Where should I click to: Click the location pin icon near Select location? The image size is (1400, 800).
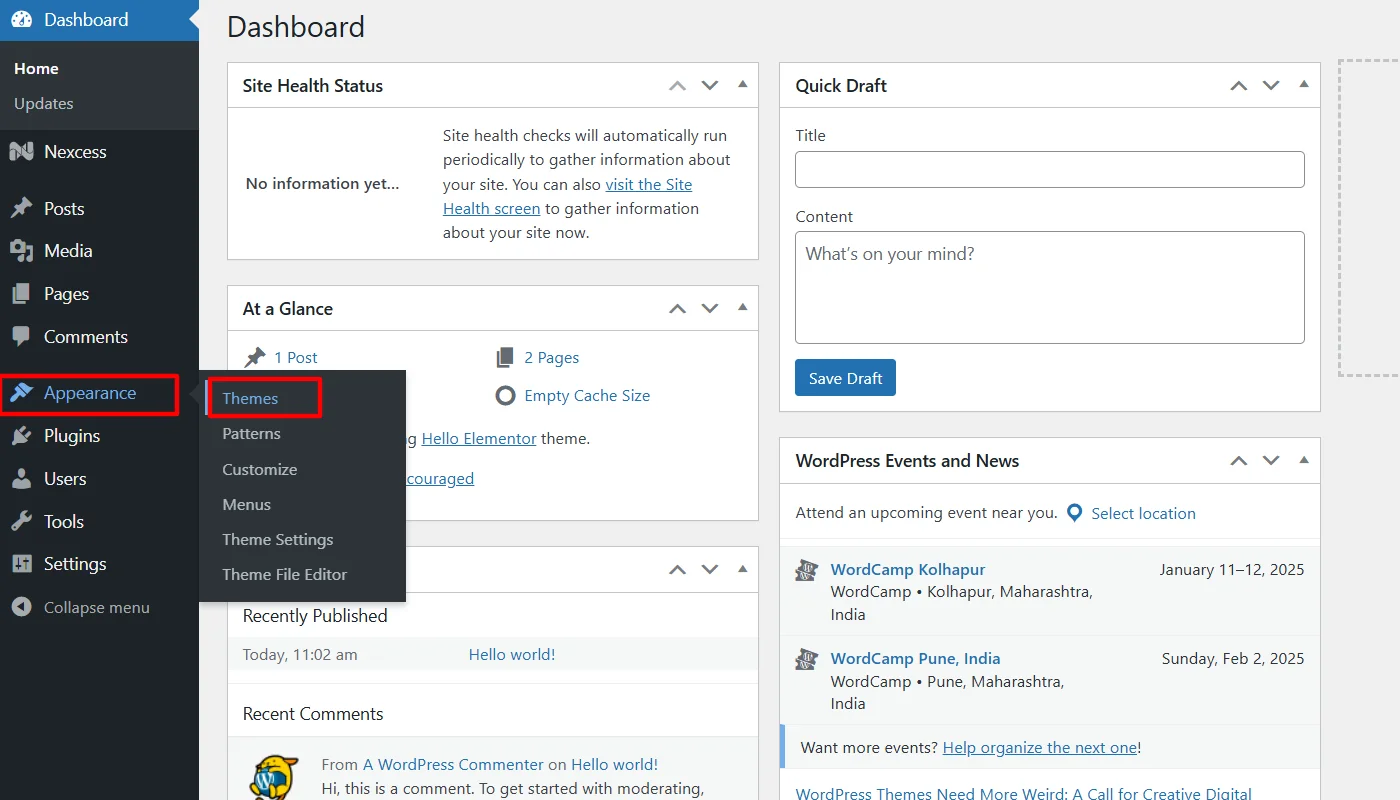click(x=1075, y=513)
